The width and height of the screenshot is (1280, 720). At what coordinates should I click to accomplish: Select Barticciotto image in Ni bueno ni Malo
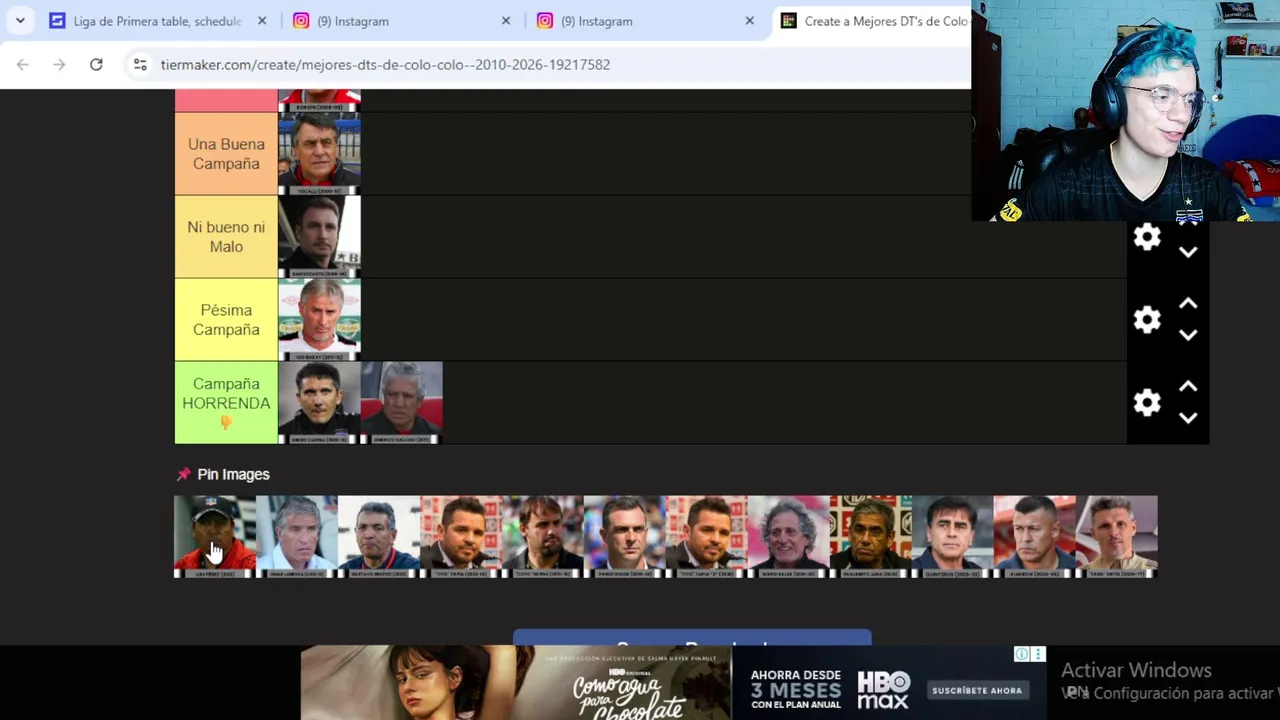[319, 237]
